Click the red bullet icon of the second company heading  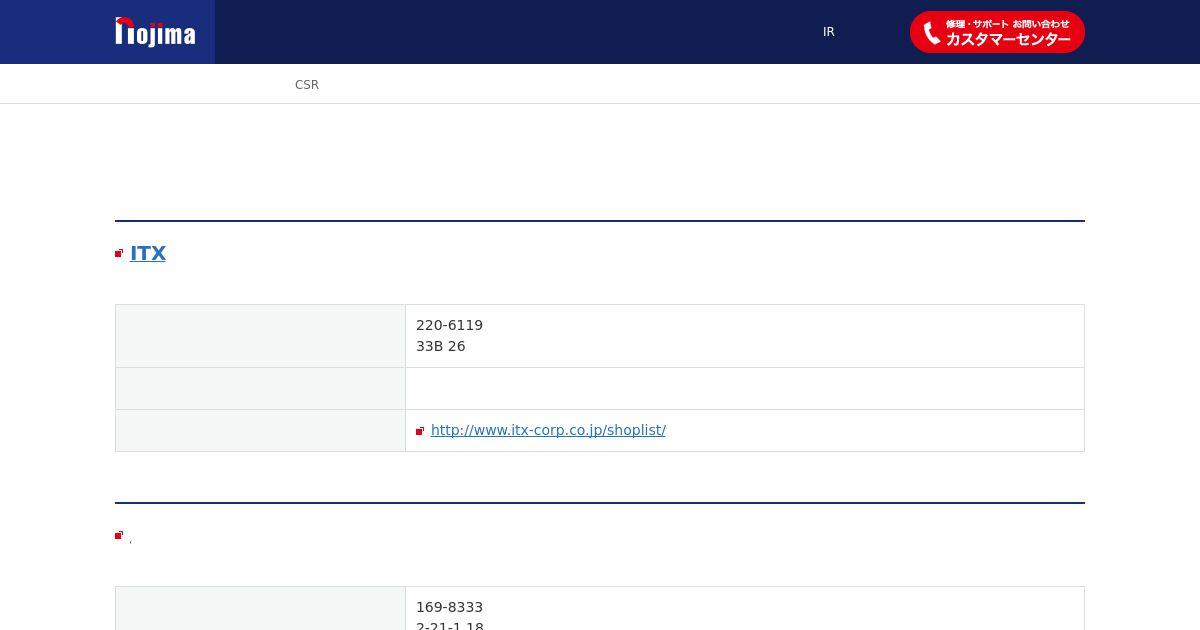pyautogui.click(x=119, y=535)
